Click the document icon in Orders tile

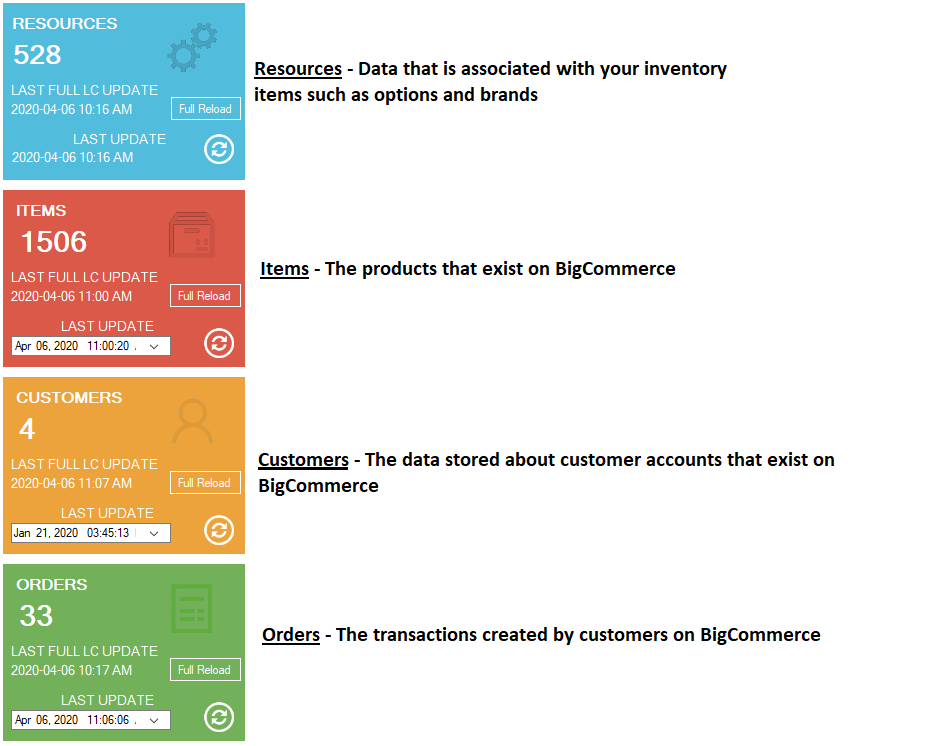[x=192, y=608]
